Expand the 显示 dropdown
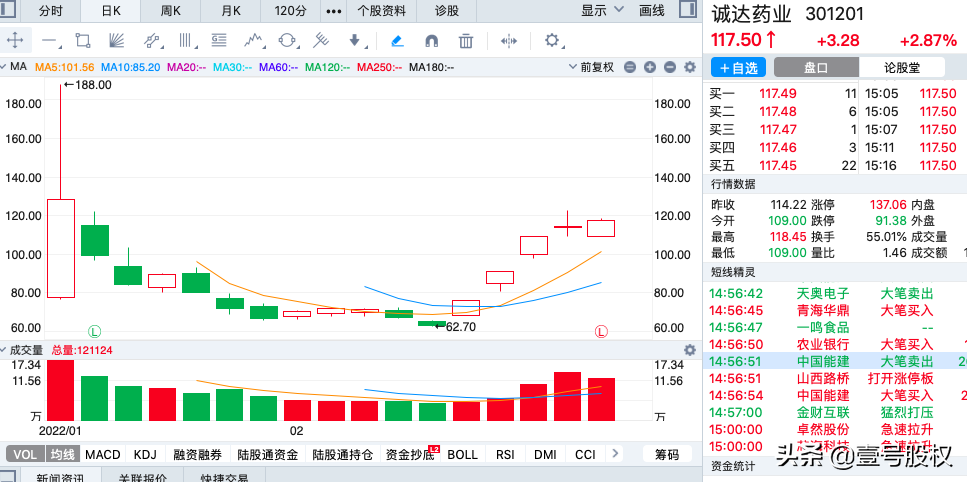The image size is (967, 482). tap(603, 10)
